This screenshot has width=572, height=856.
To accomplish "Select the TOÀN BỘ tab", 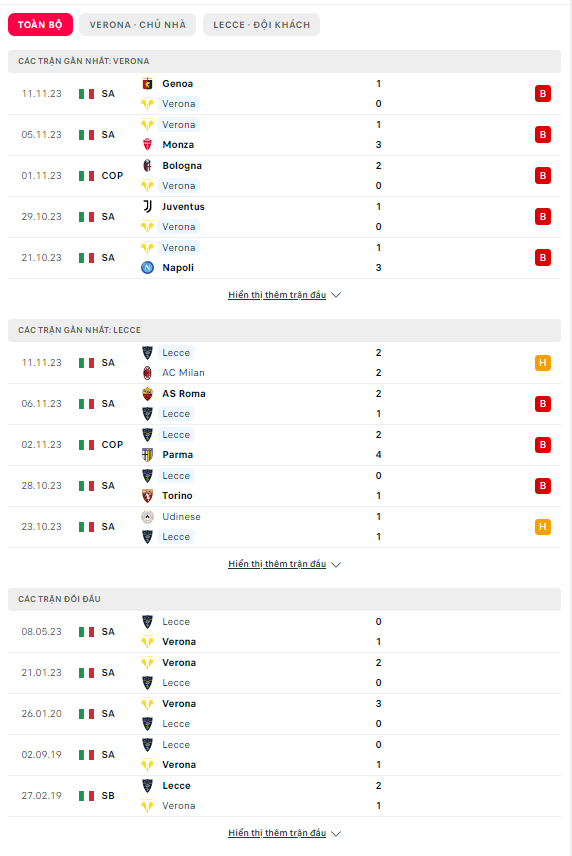I will point(40,25).
